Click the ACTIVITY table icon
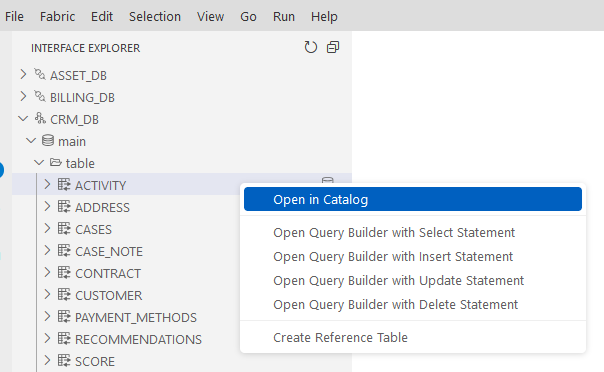 click(x=64, y=184)
